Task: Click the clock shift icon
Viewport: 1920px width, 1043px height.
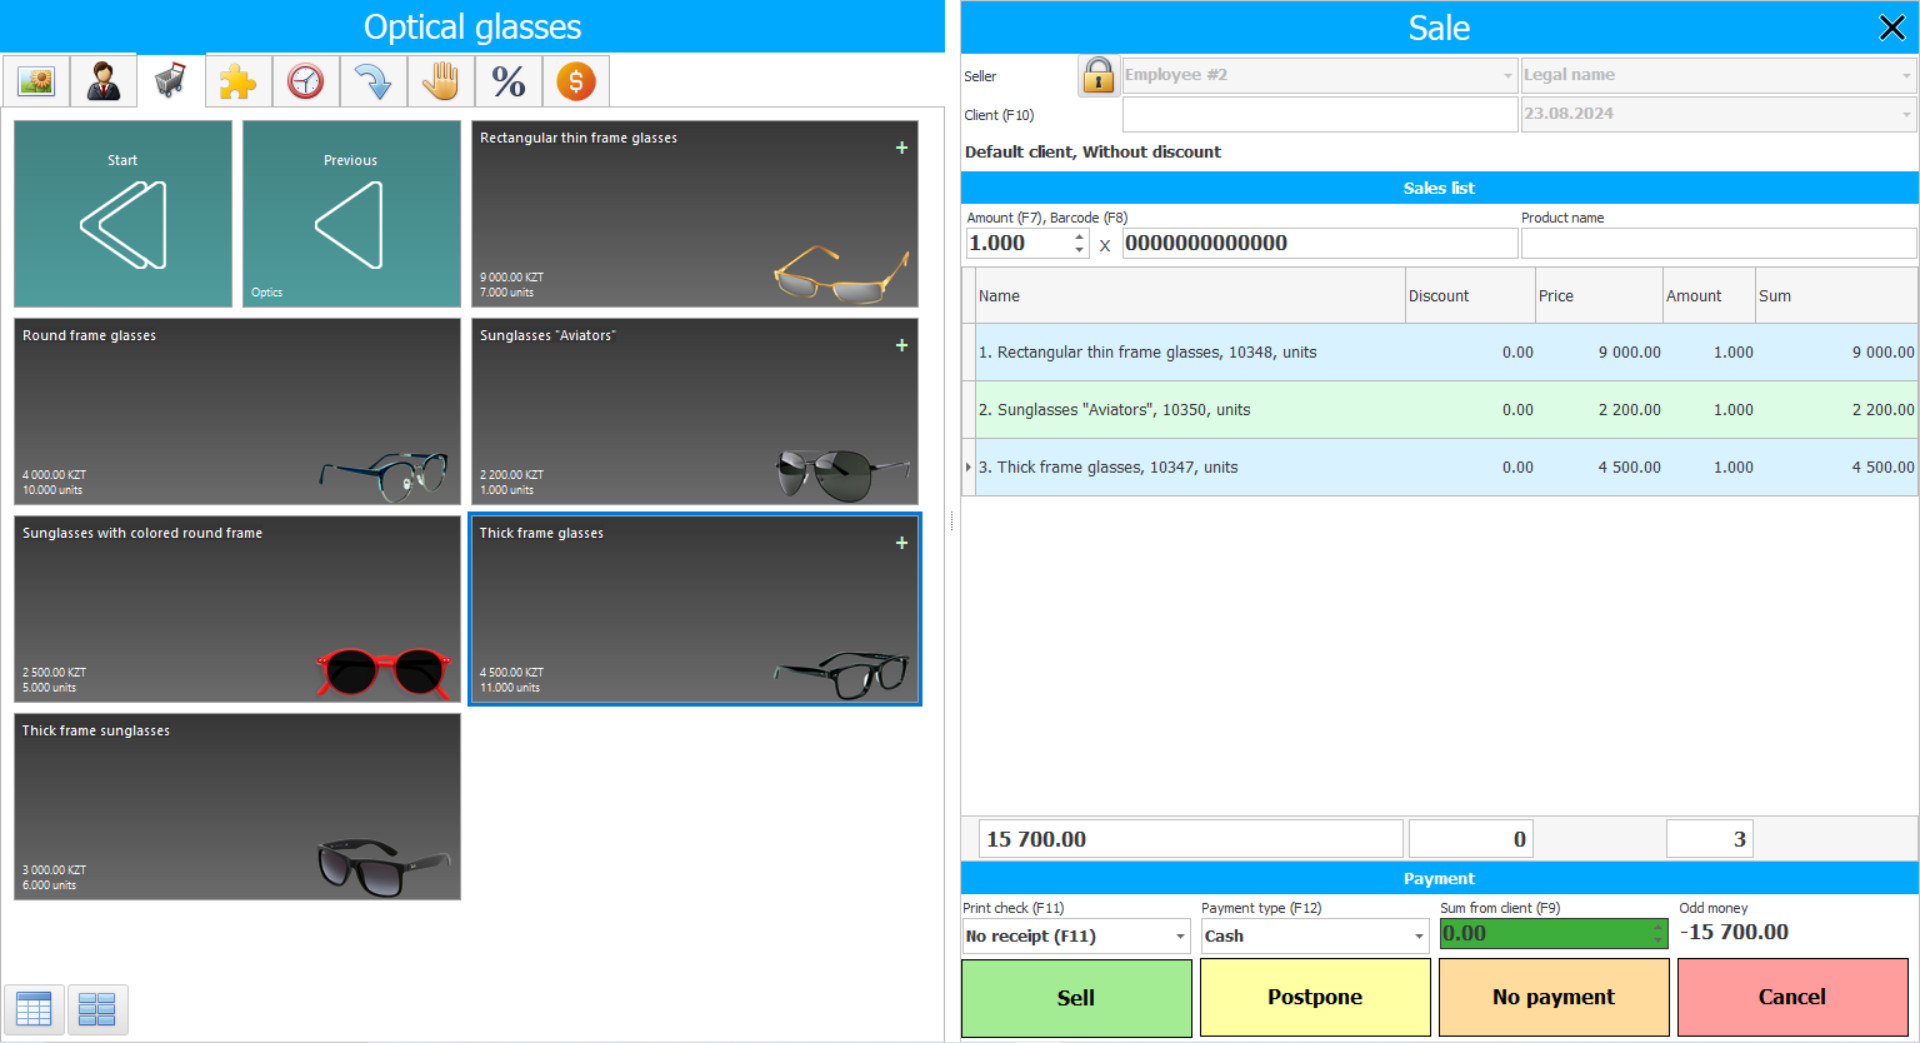Action: click(x=305, y=80)
